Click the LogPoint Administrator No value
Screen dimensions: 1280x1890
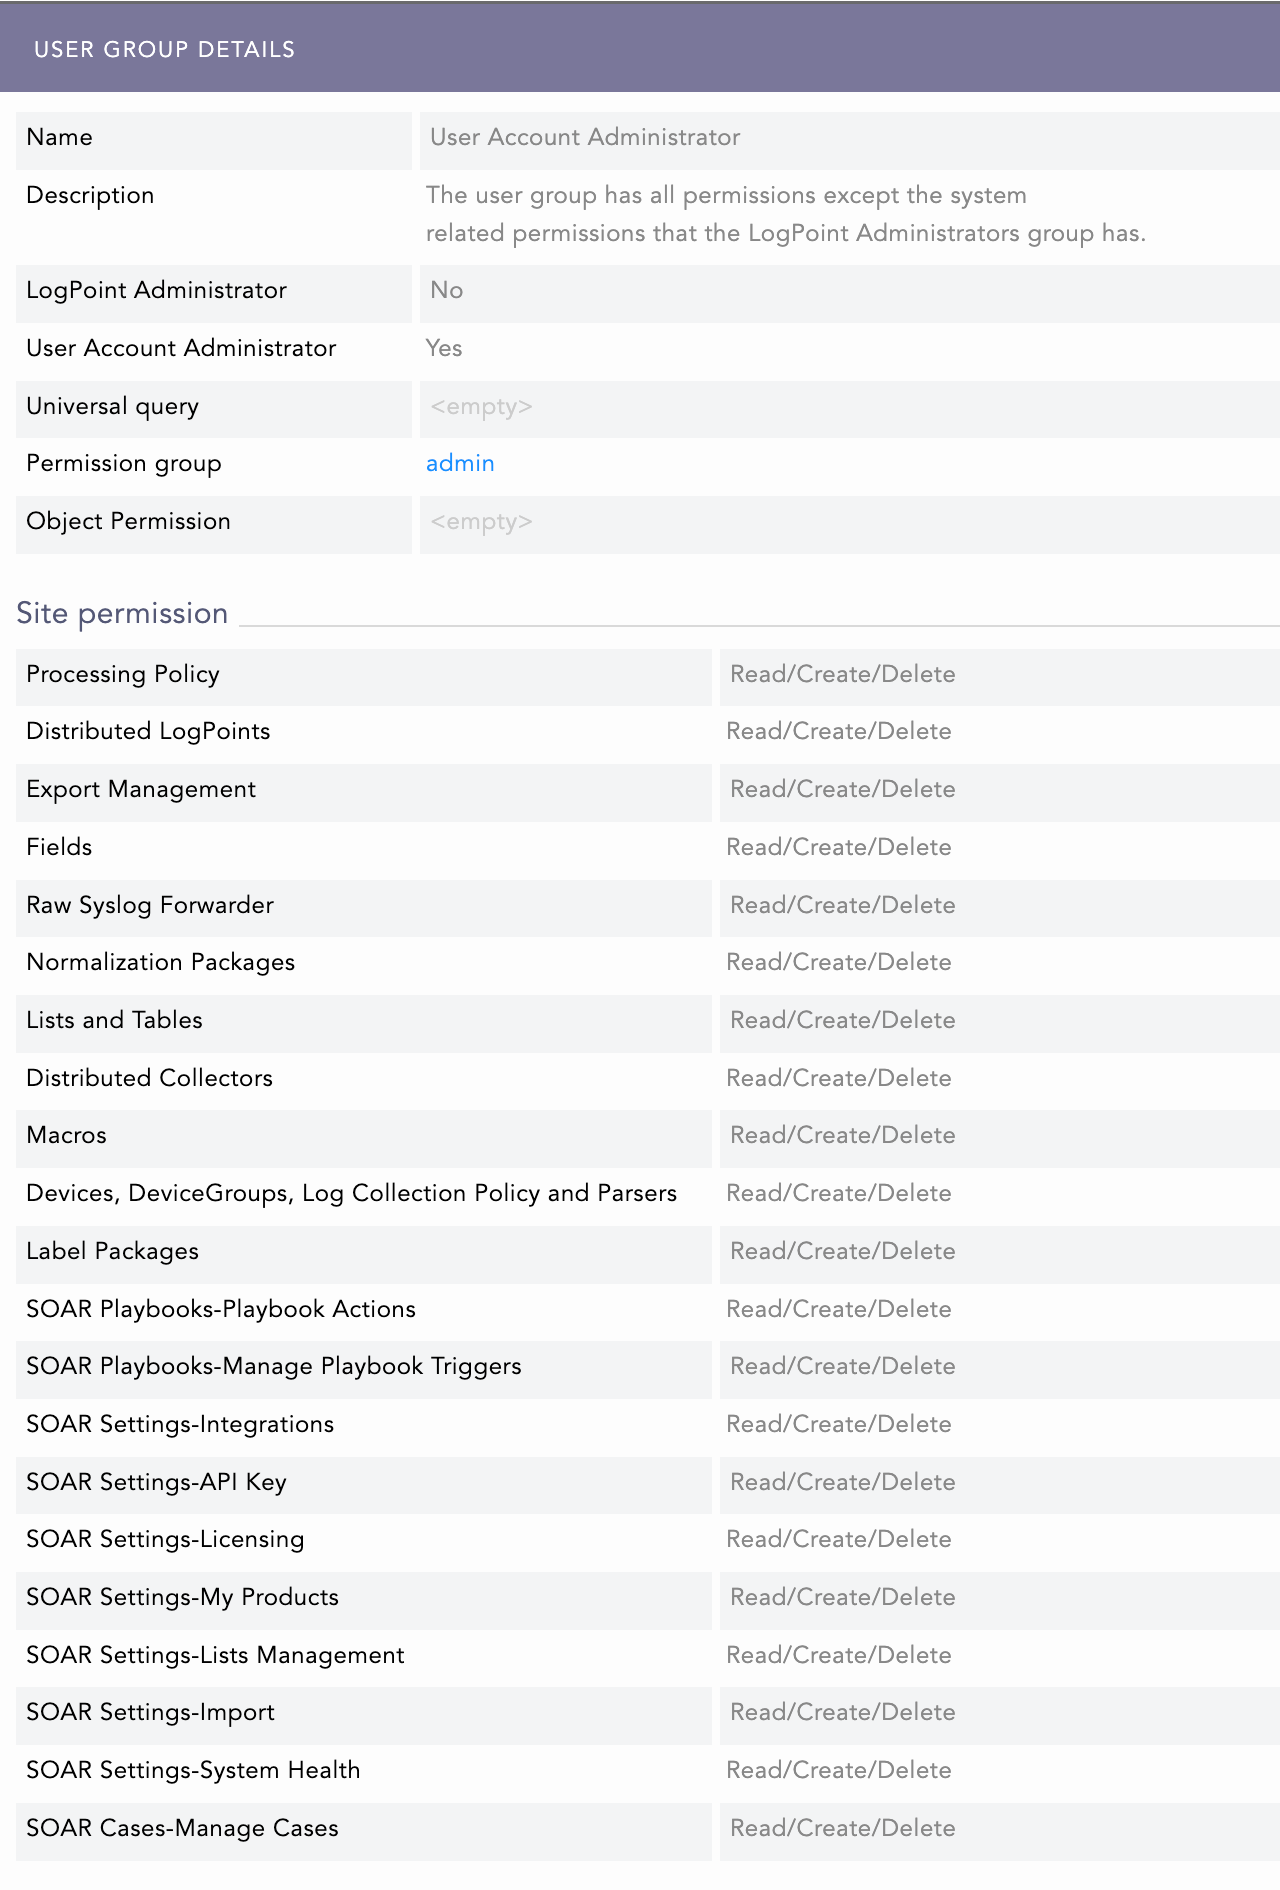point(446,290)
